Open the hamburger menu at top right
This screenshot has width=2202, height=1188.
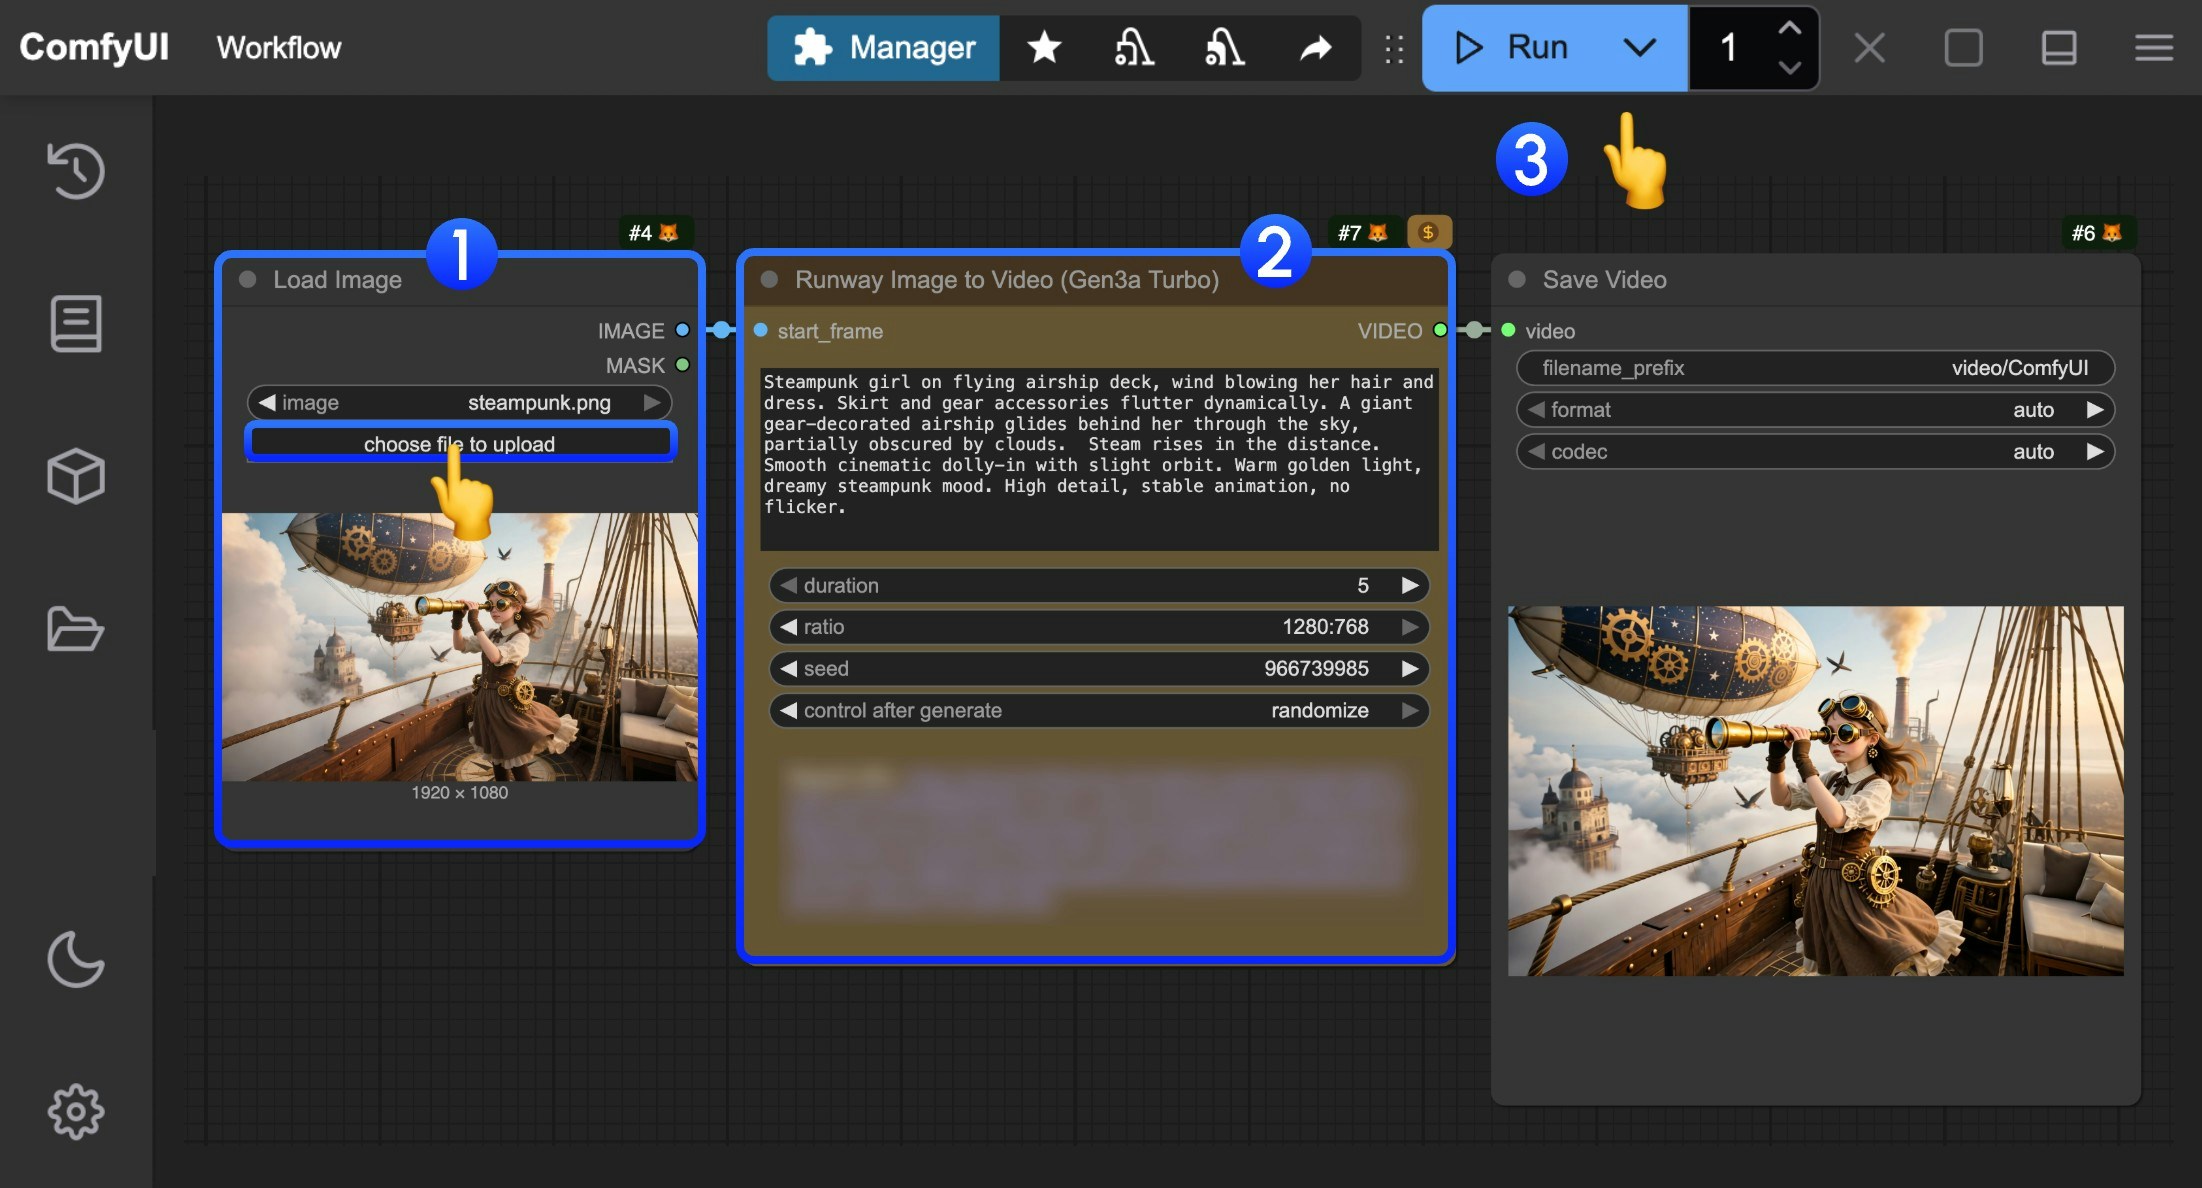[2154, 47]
